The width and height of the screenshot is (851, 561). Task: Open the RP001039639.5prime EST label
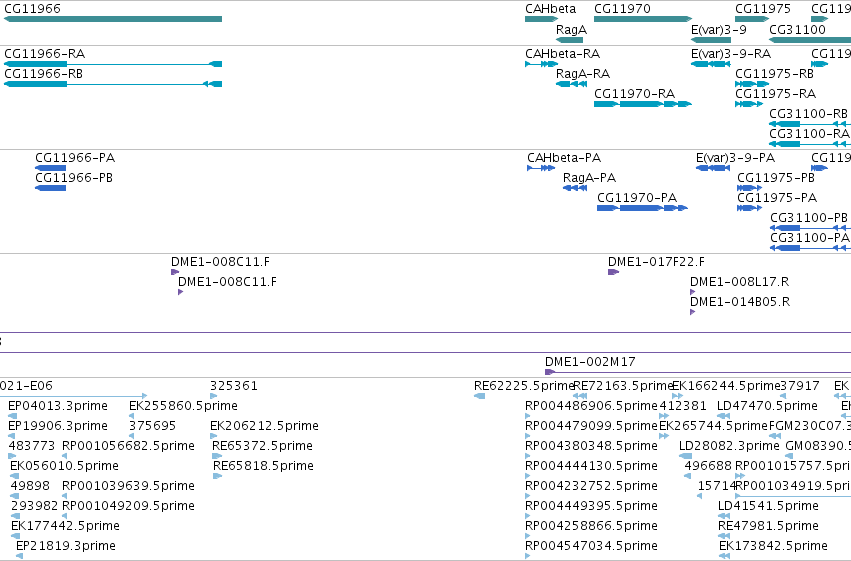(128, 486)
